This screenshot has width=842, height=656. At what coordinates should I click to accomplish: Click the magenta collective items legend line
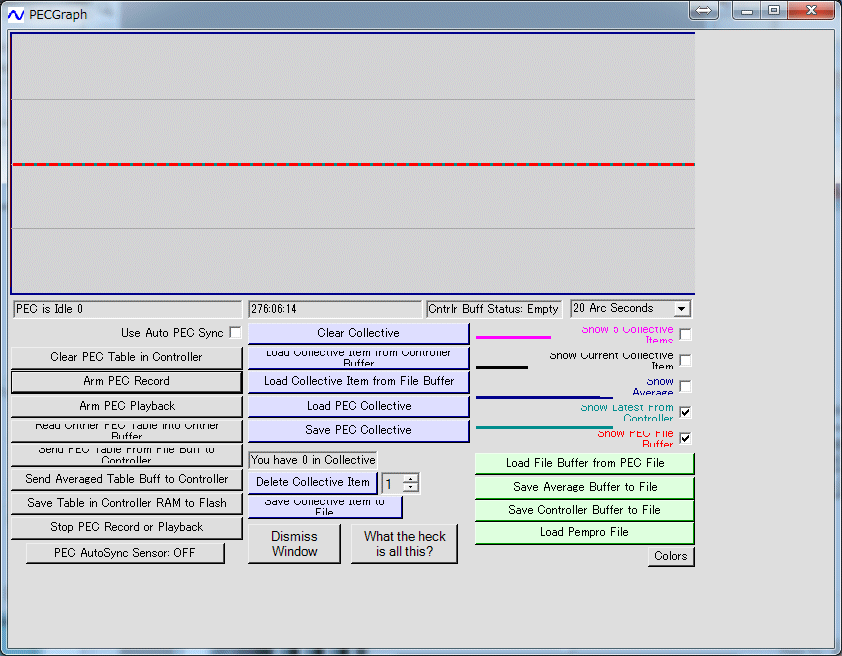point(513,337)
